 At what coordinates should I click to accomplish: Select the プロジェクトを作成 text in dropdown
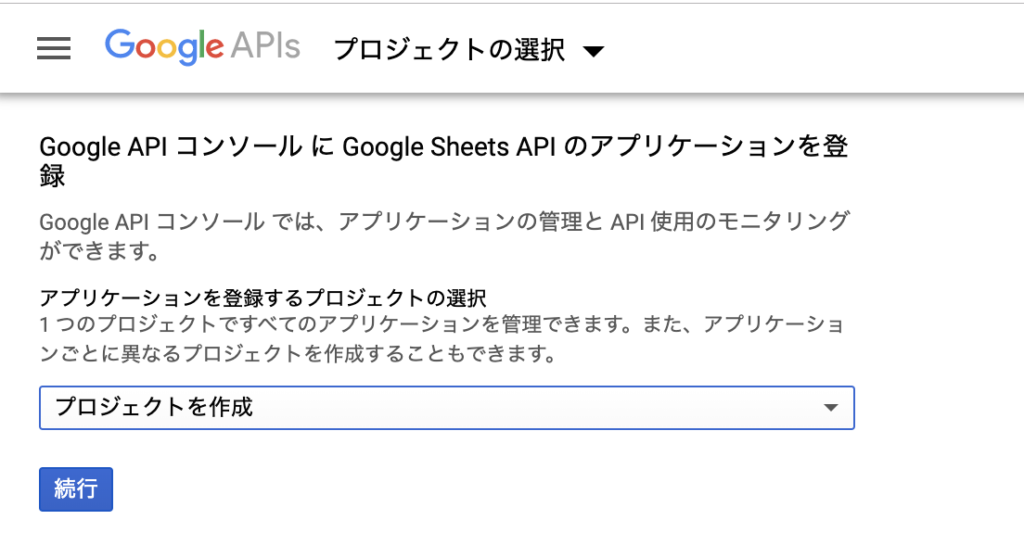pos(153,407)
